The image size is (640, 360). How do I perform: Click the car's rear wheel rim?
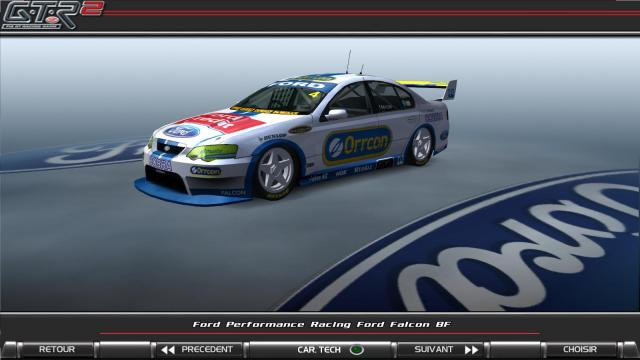[422, 144]
